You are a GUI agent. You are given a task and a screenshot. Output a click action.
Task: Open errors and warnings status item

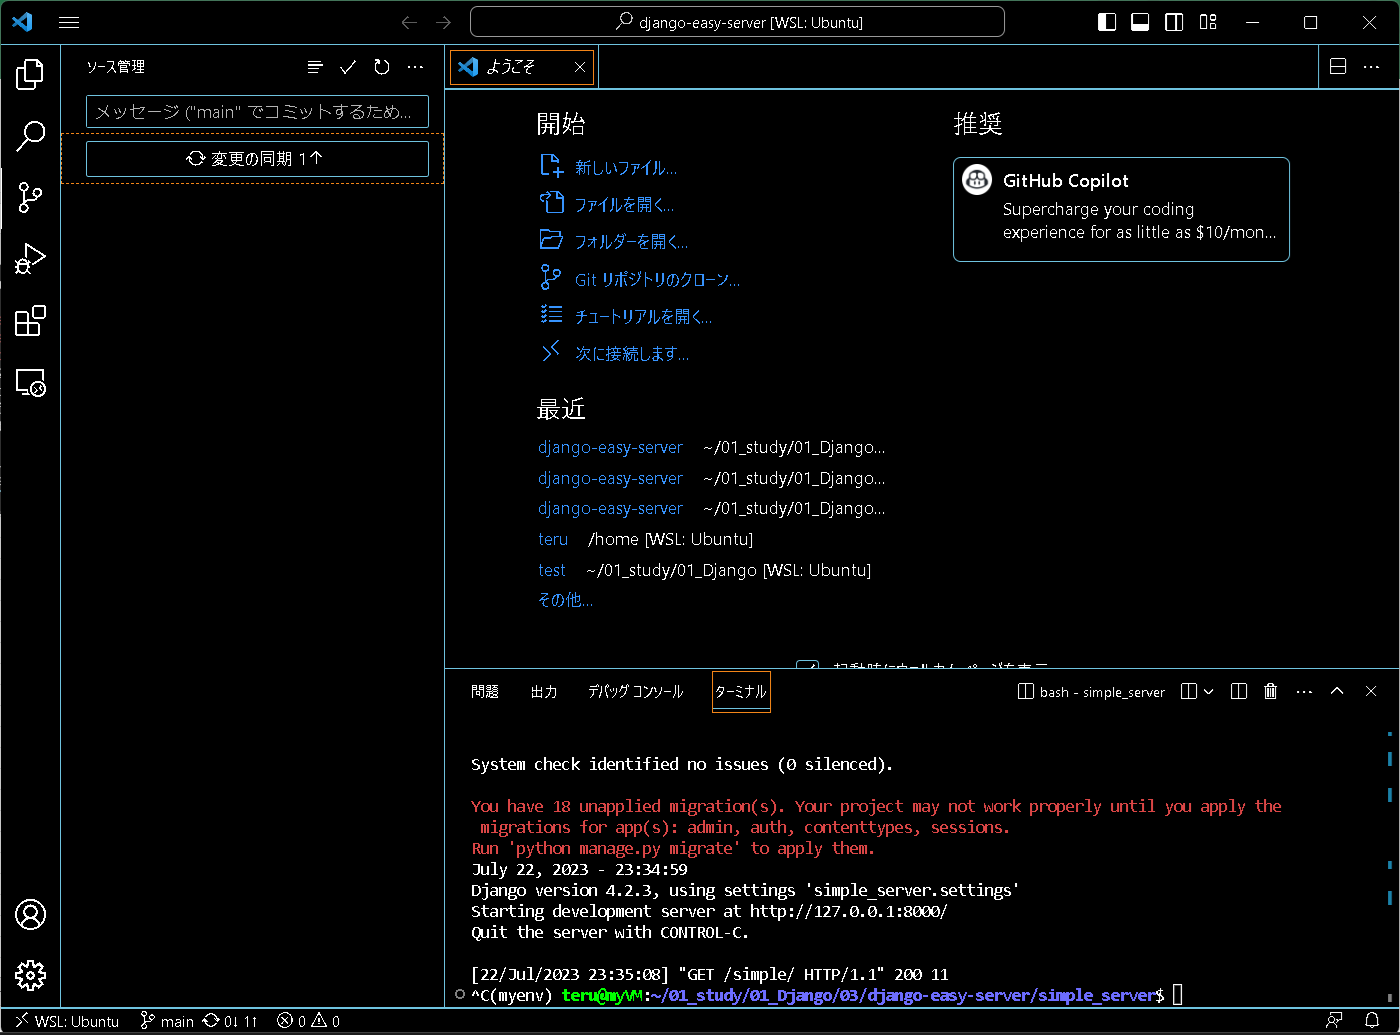tap(308, 1021)
